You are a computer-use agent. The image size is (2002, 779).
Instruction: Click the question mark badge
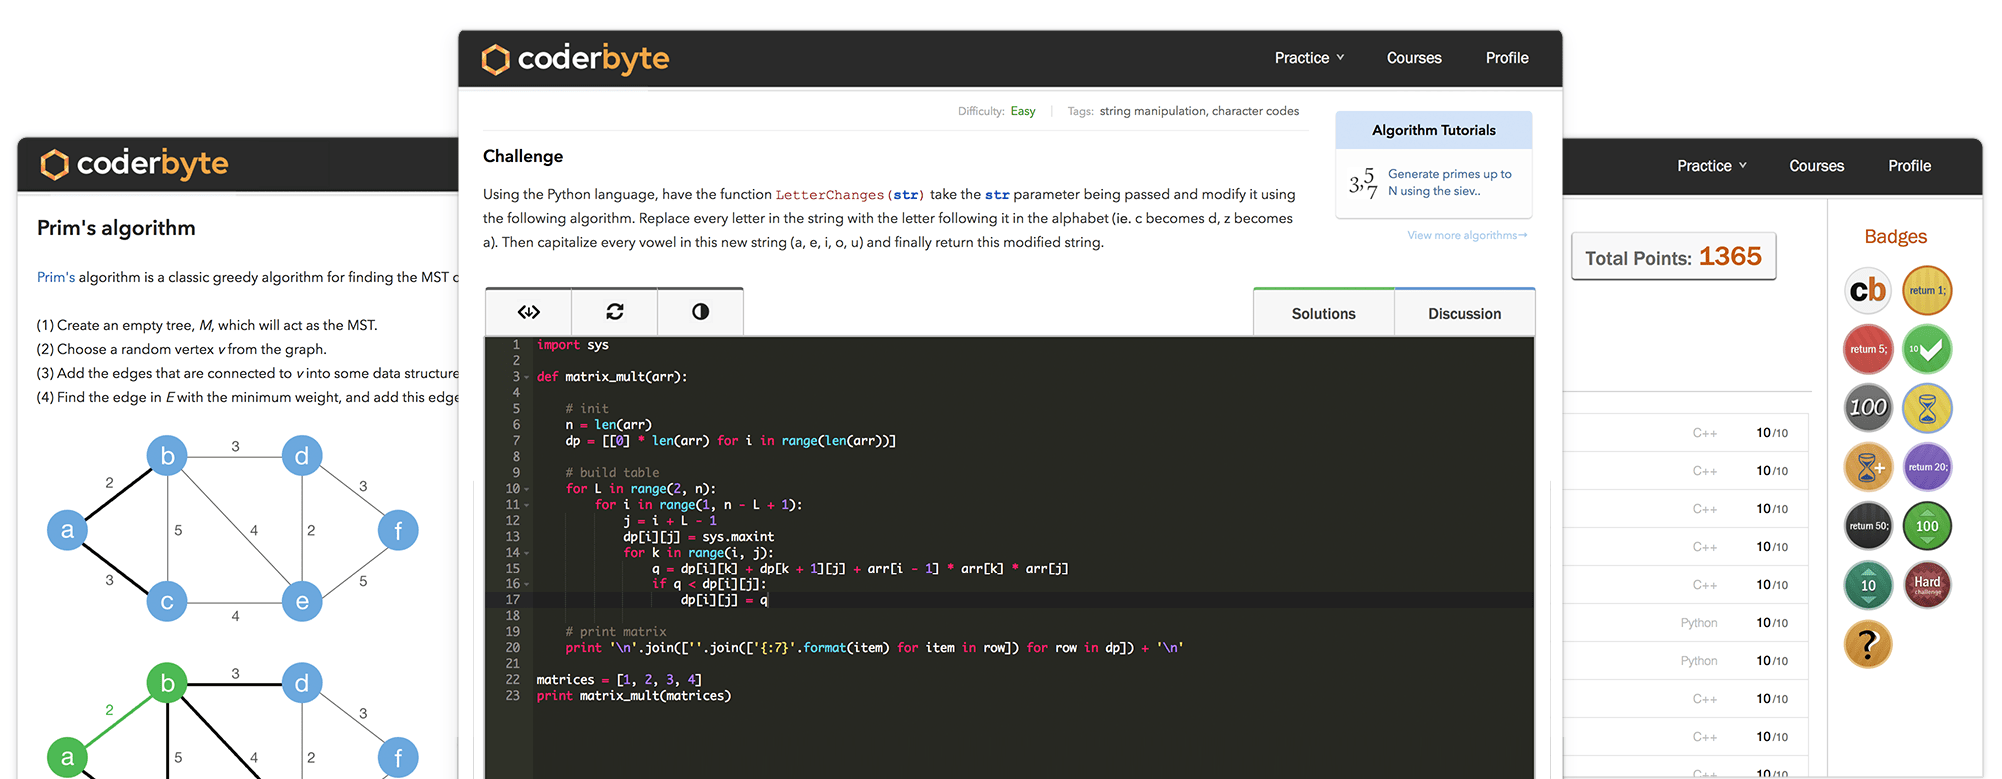pyautogui.click(x=1867, y=644)
